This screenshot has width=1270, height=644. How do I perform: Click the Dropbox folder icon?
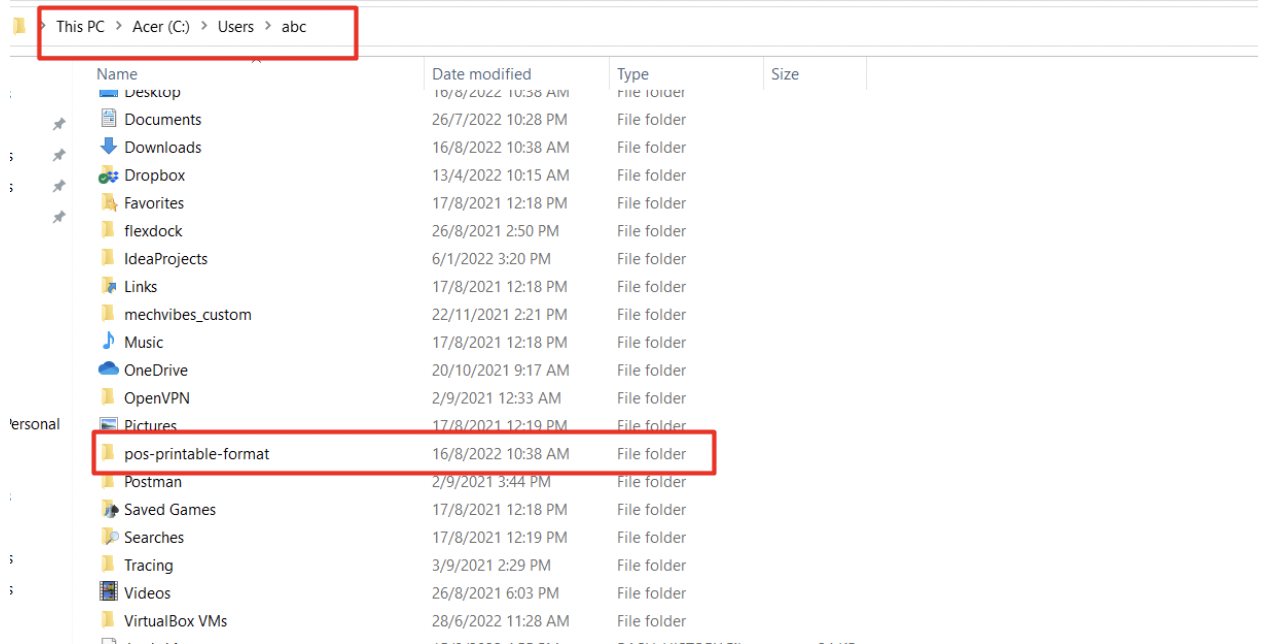tap(109, 175)
